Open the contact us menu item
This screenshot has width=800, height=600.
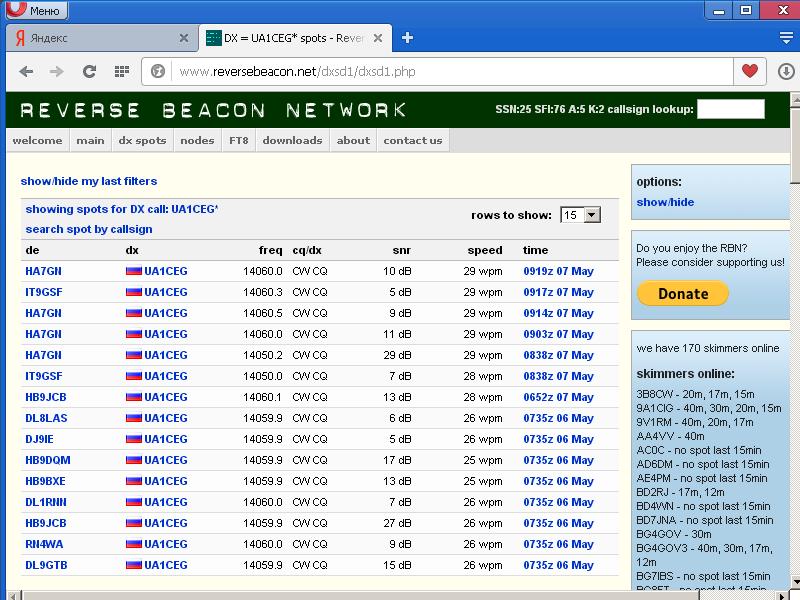413,140
